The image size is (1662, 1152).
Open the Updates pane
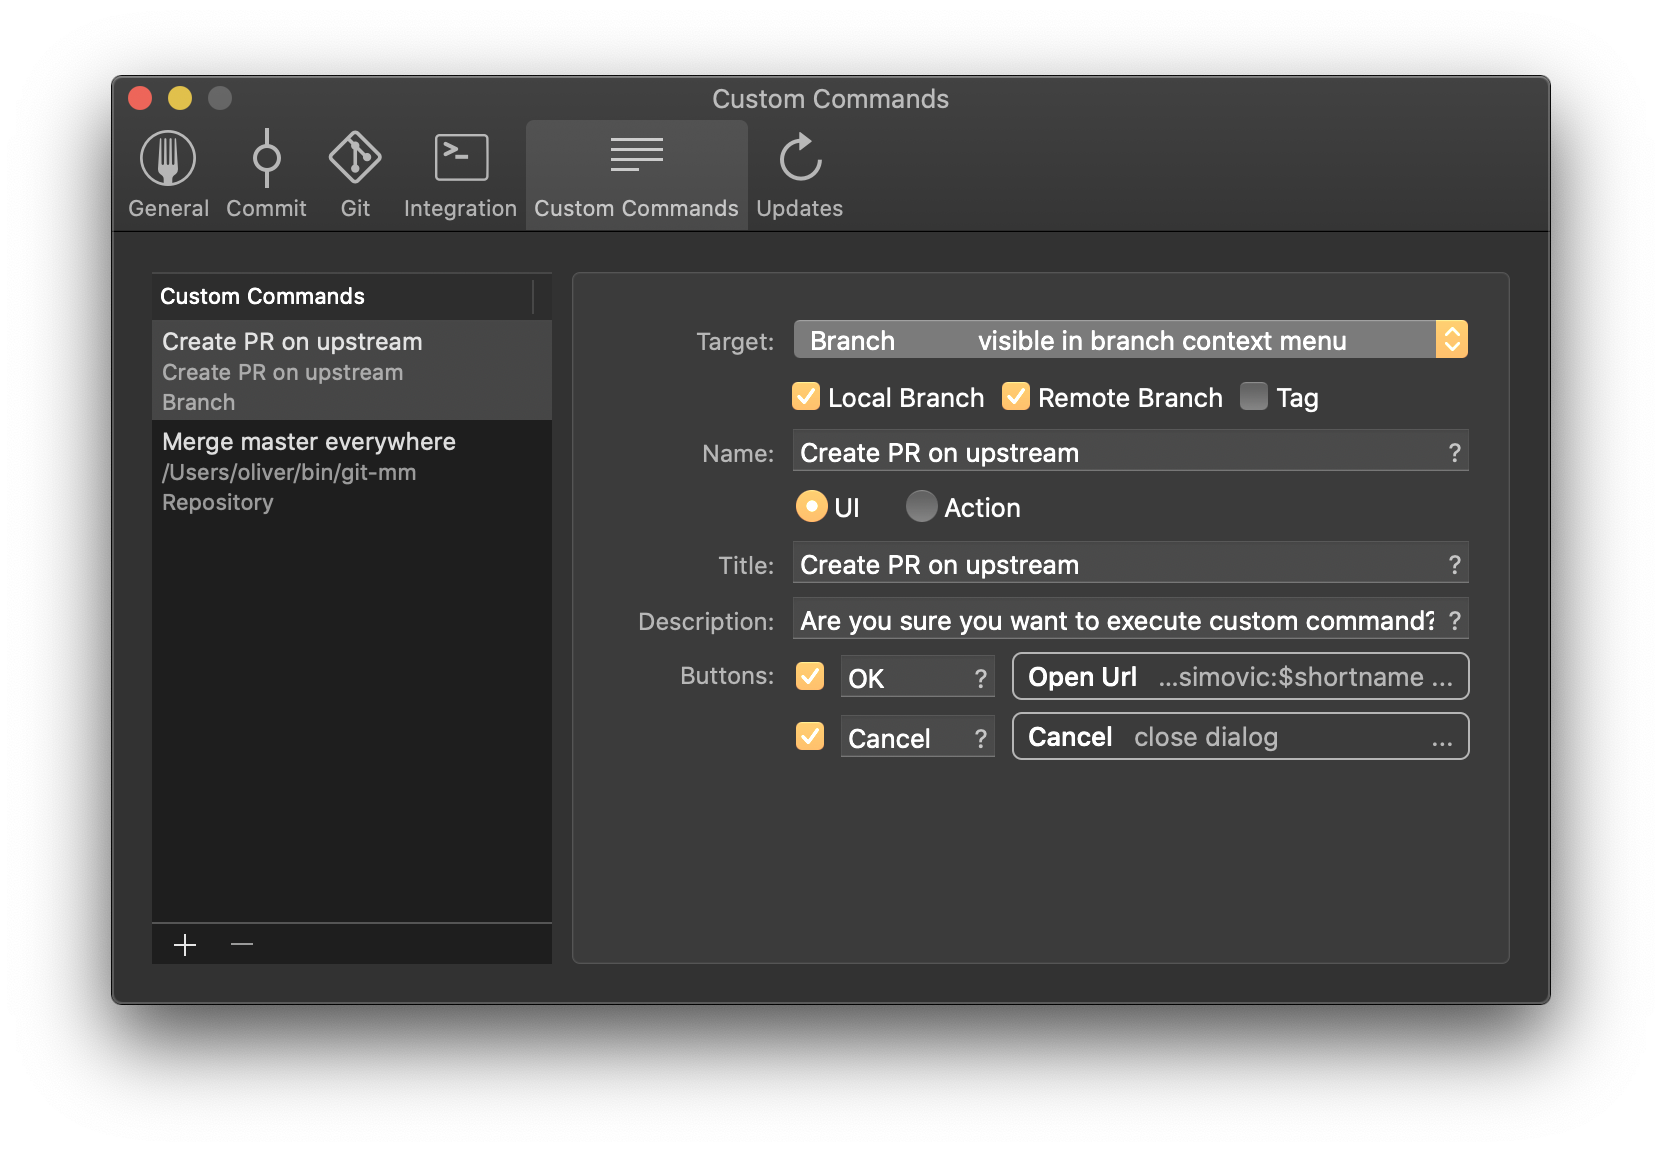[x=798, y=170]
